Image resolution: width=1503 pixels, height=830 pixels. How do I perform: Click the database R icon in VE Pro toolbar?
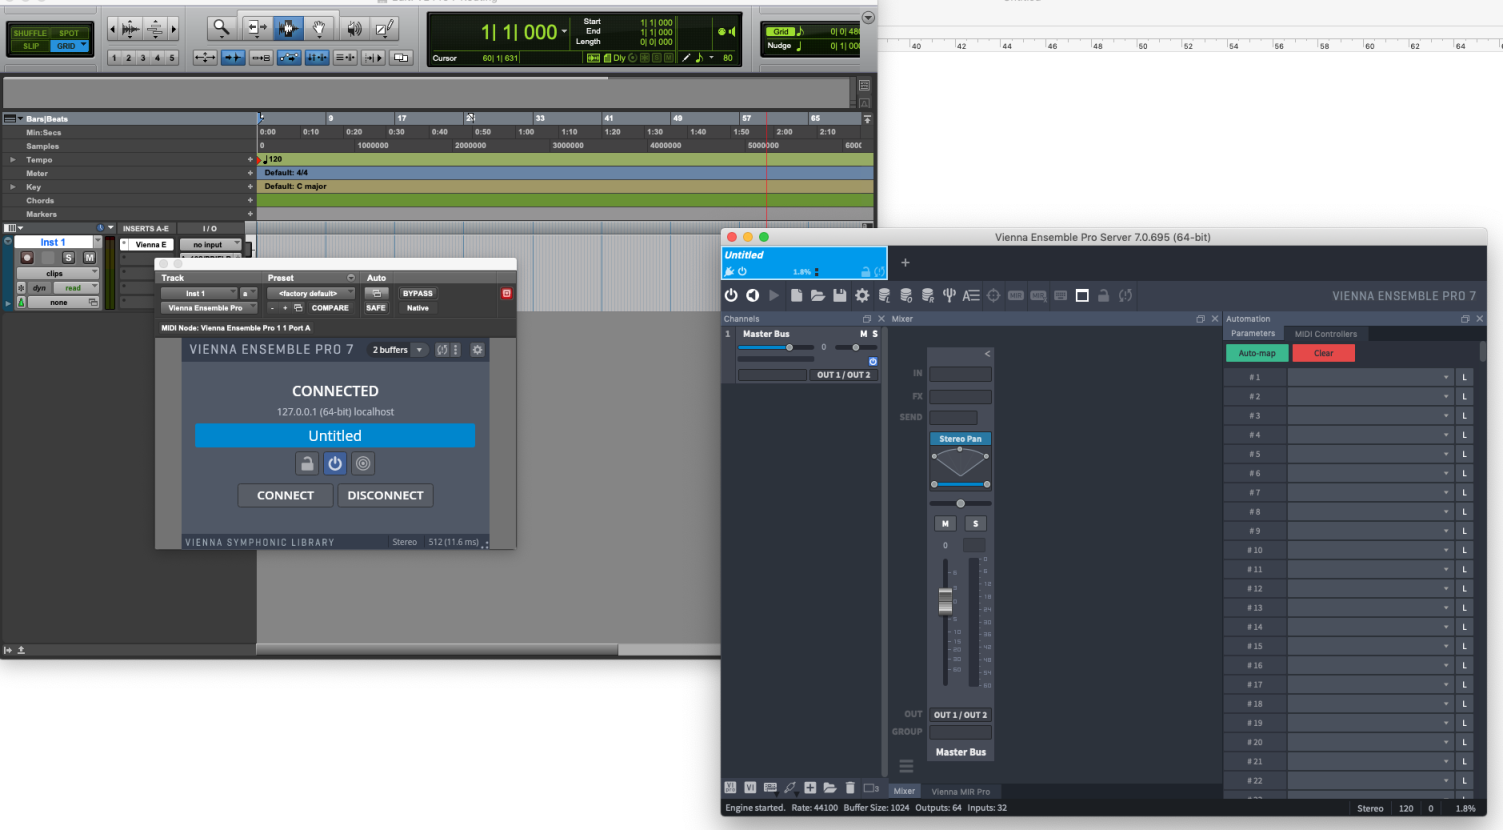tap(928, 295)
